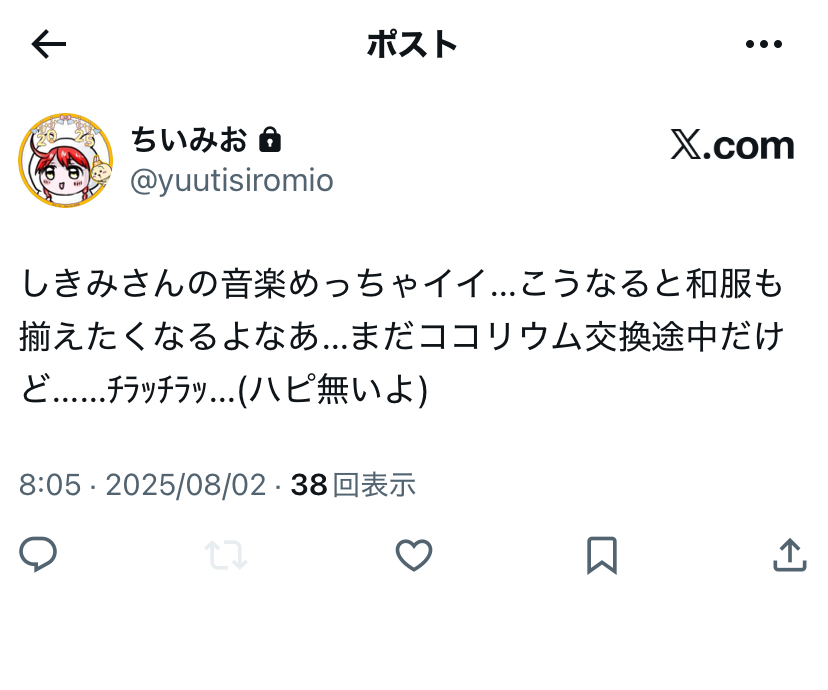This screenshot has height=690, width=828.
Task: Tap the display name ちいみお
Action: coord(189,140)
